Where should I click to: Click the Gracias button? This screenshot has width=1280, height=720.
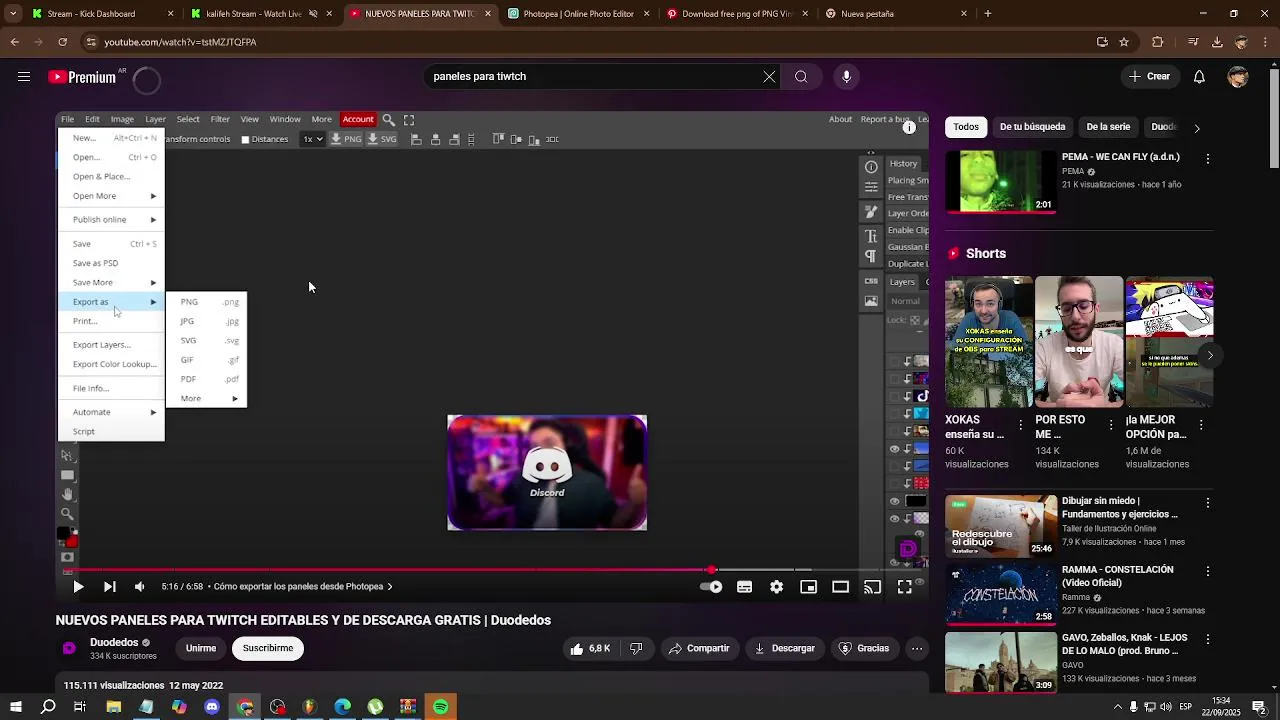pos(863,649)
